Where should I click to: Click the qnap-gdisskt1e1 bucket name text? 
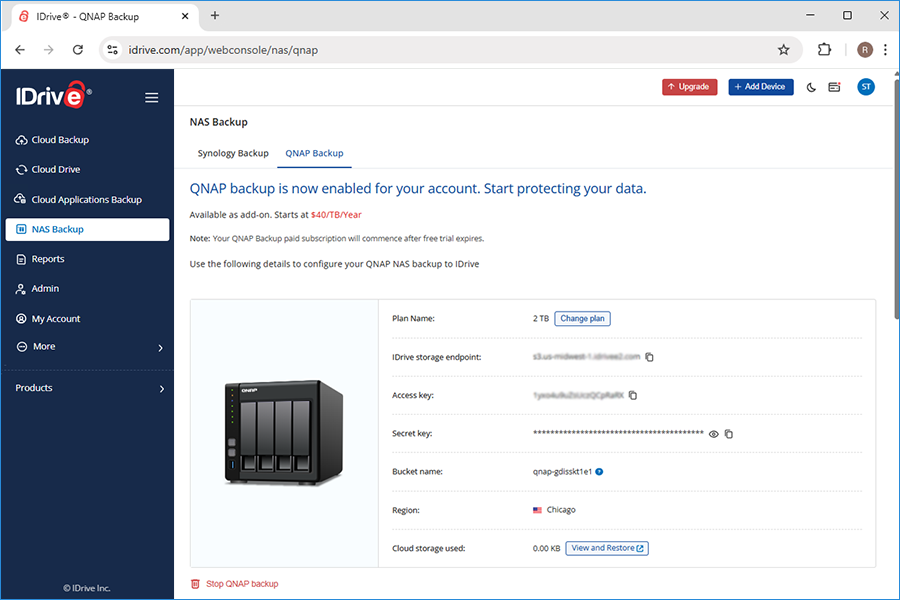tap(562, 472)
